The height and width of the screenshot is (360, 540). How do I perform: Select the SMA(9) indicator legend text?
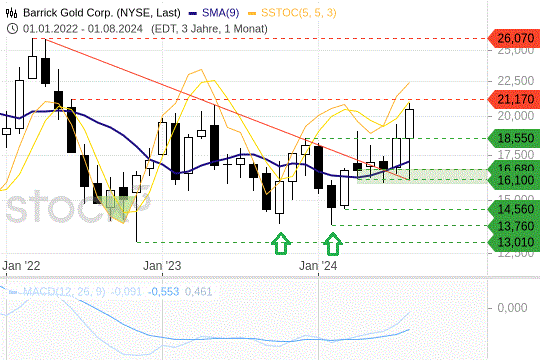[220, 13]
